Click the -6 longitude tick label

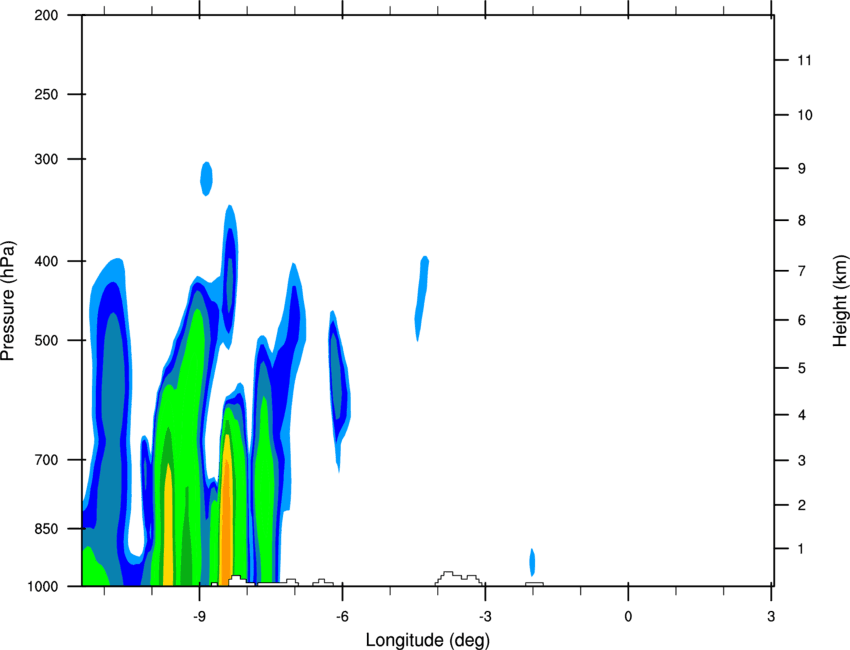342,617
